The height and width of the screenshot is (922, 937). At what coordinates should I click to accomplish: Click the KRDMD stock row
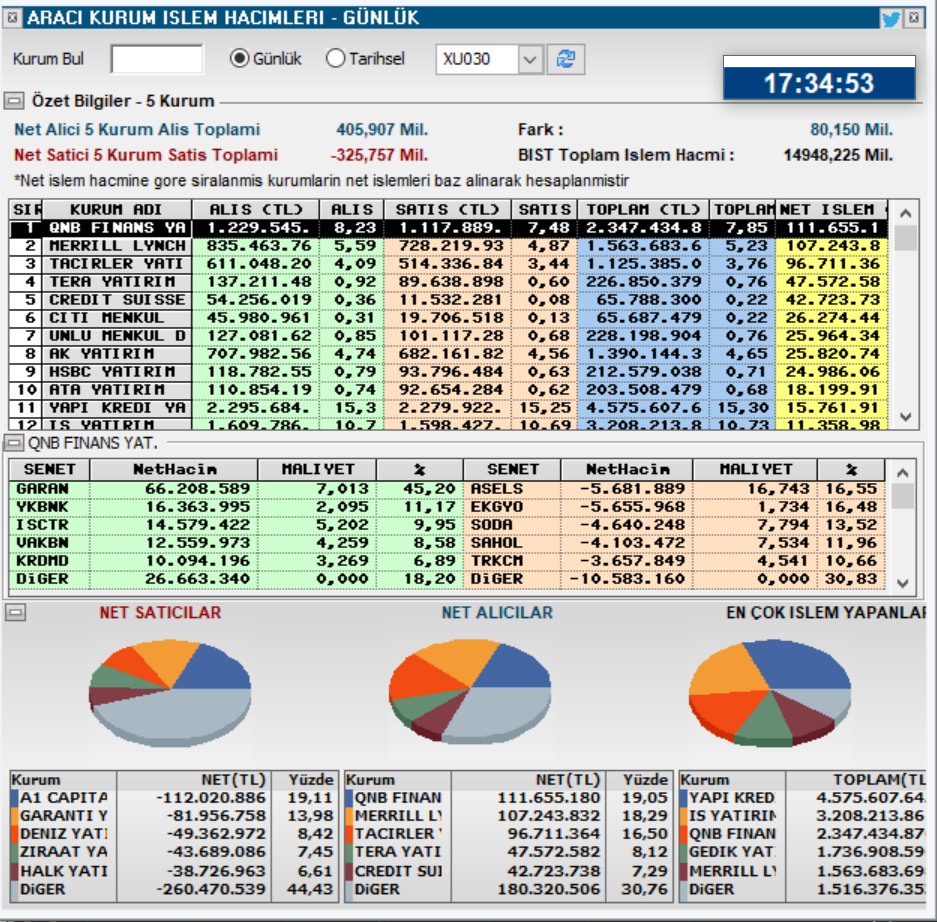236,560
